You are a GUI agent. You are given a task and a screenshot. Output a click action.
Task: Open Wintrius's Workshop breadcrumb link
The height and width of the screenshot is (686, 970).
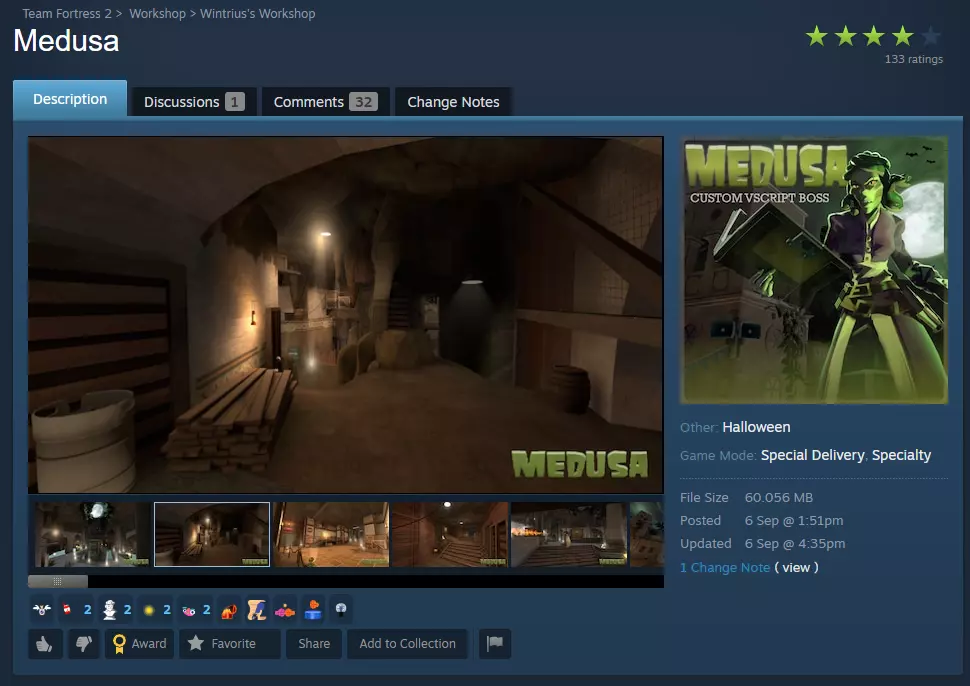(x=257, y=14)
